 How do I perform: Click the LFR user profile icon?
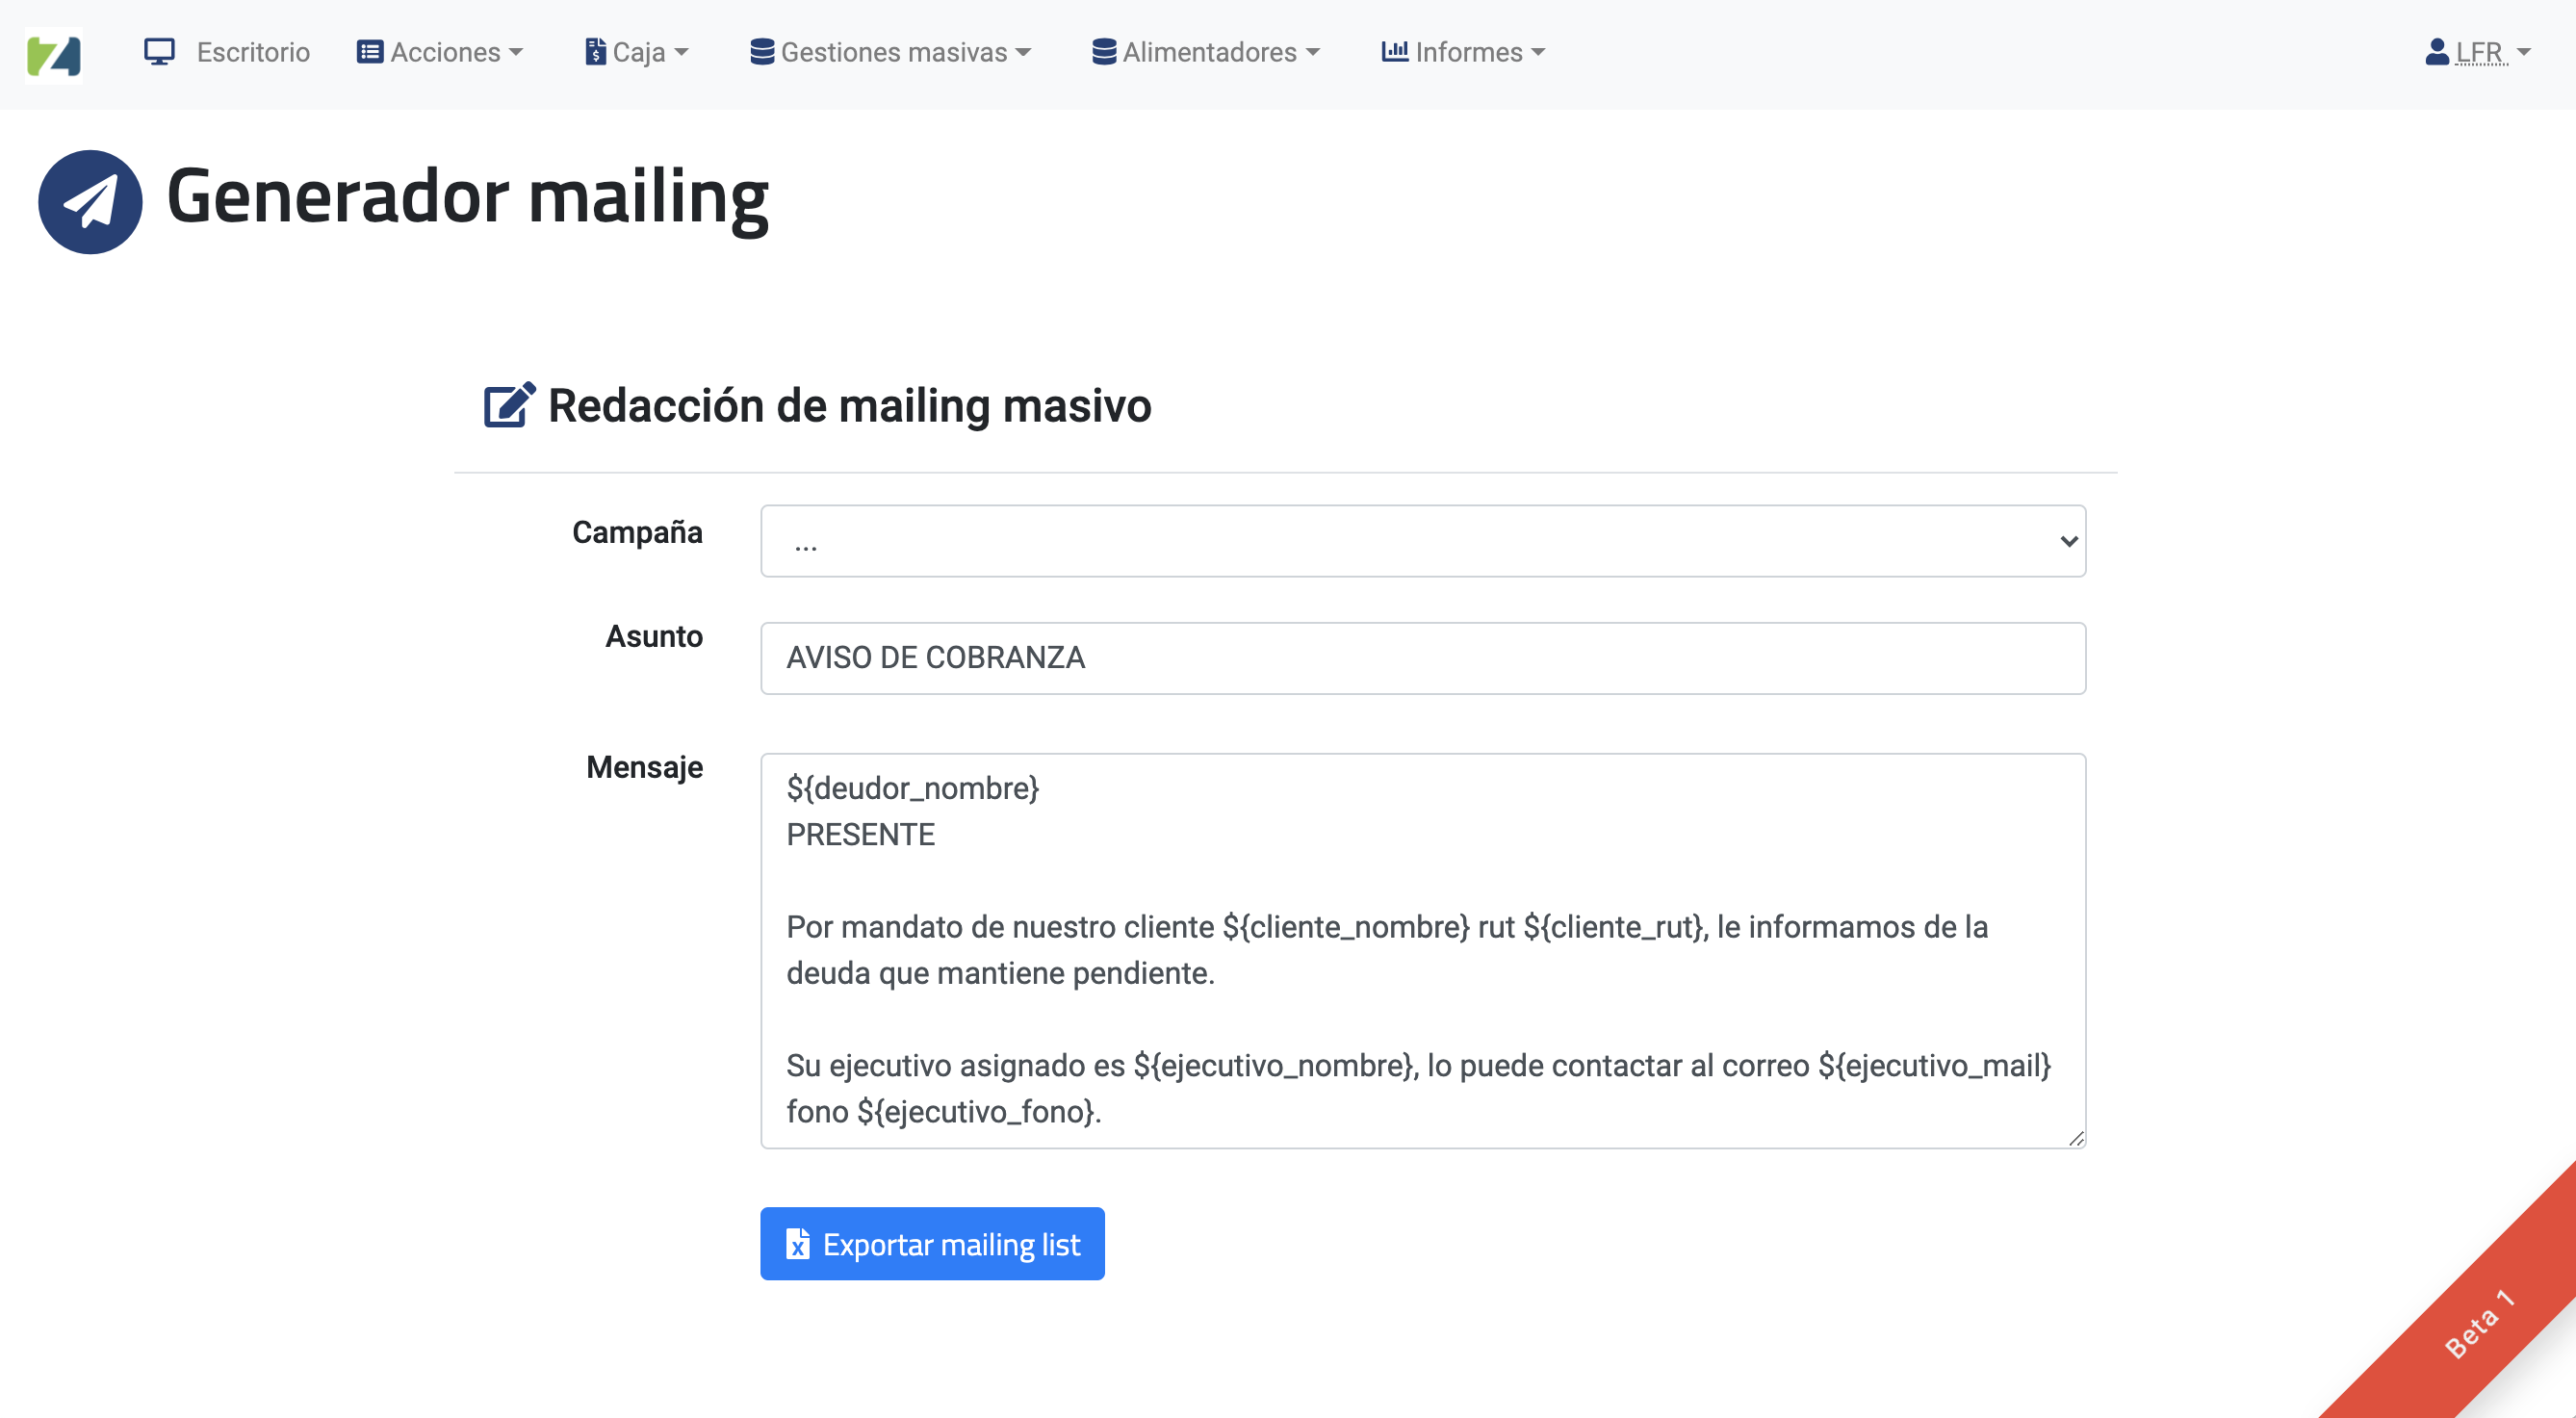point(2437,52)
